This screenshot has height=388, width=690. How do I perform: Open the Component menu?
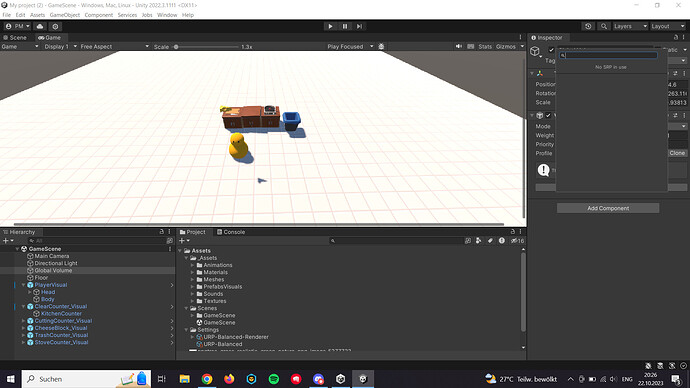[99, 15]
